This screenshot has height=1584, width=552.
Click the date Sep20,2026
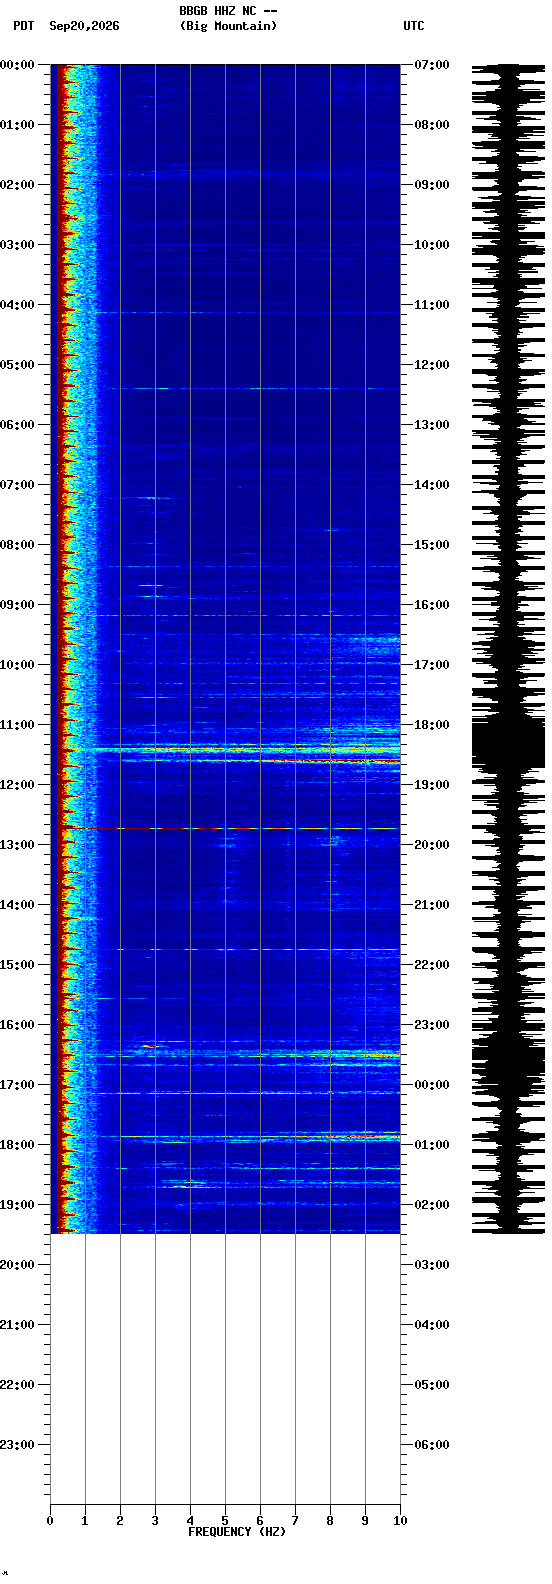point(84,26)
